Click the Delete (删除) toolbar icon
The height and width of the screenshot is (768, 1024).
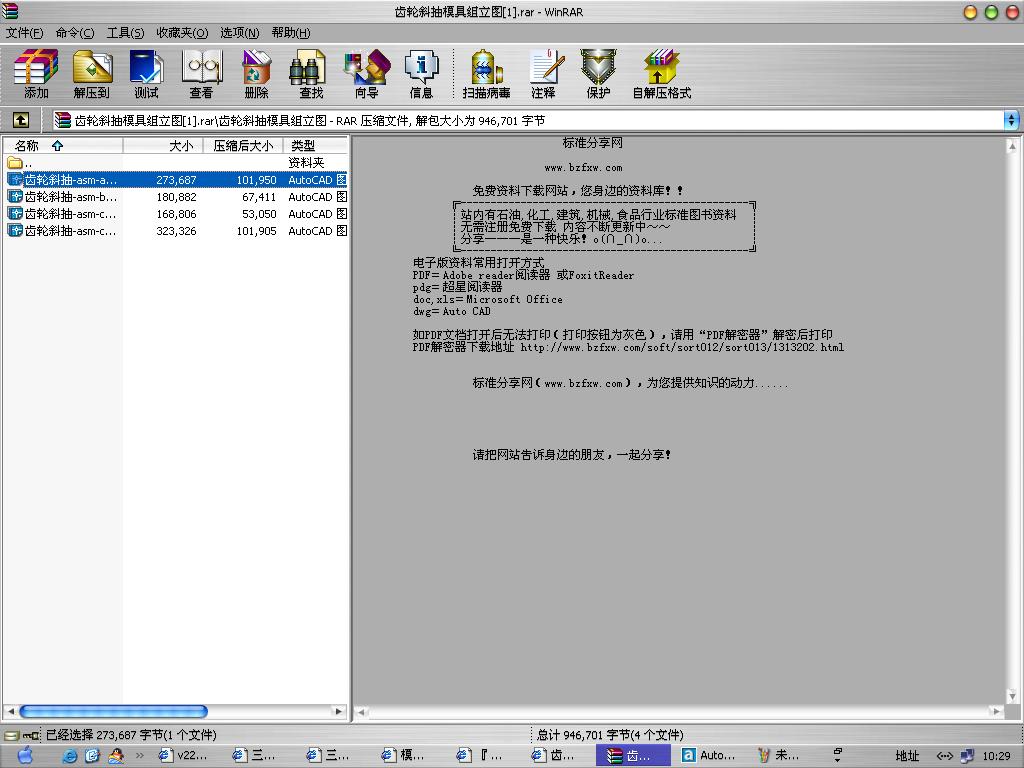pos(257,73)
